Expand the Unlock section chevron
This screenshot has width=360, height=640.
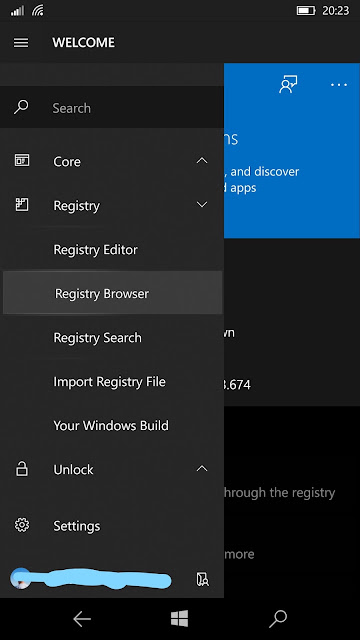tap(202, 469)
